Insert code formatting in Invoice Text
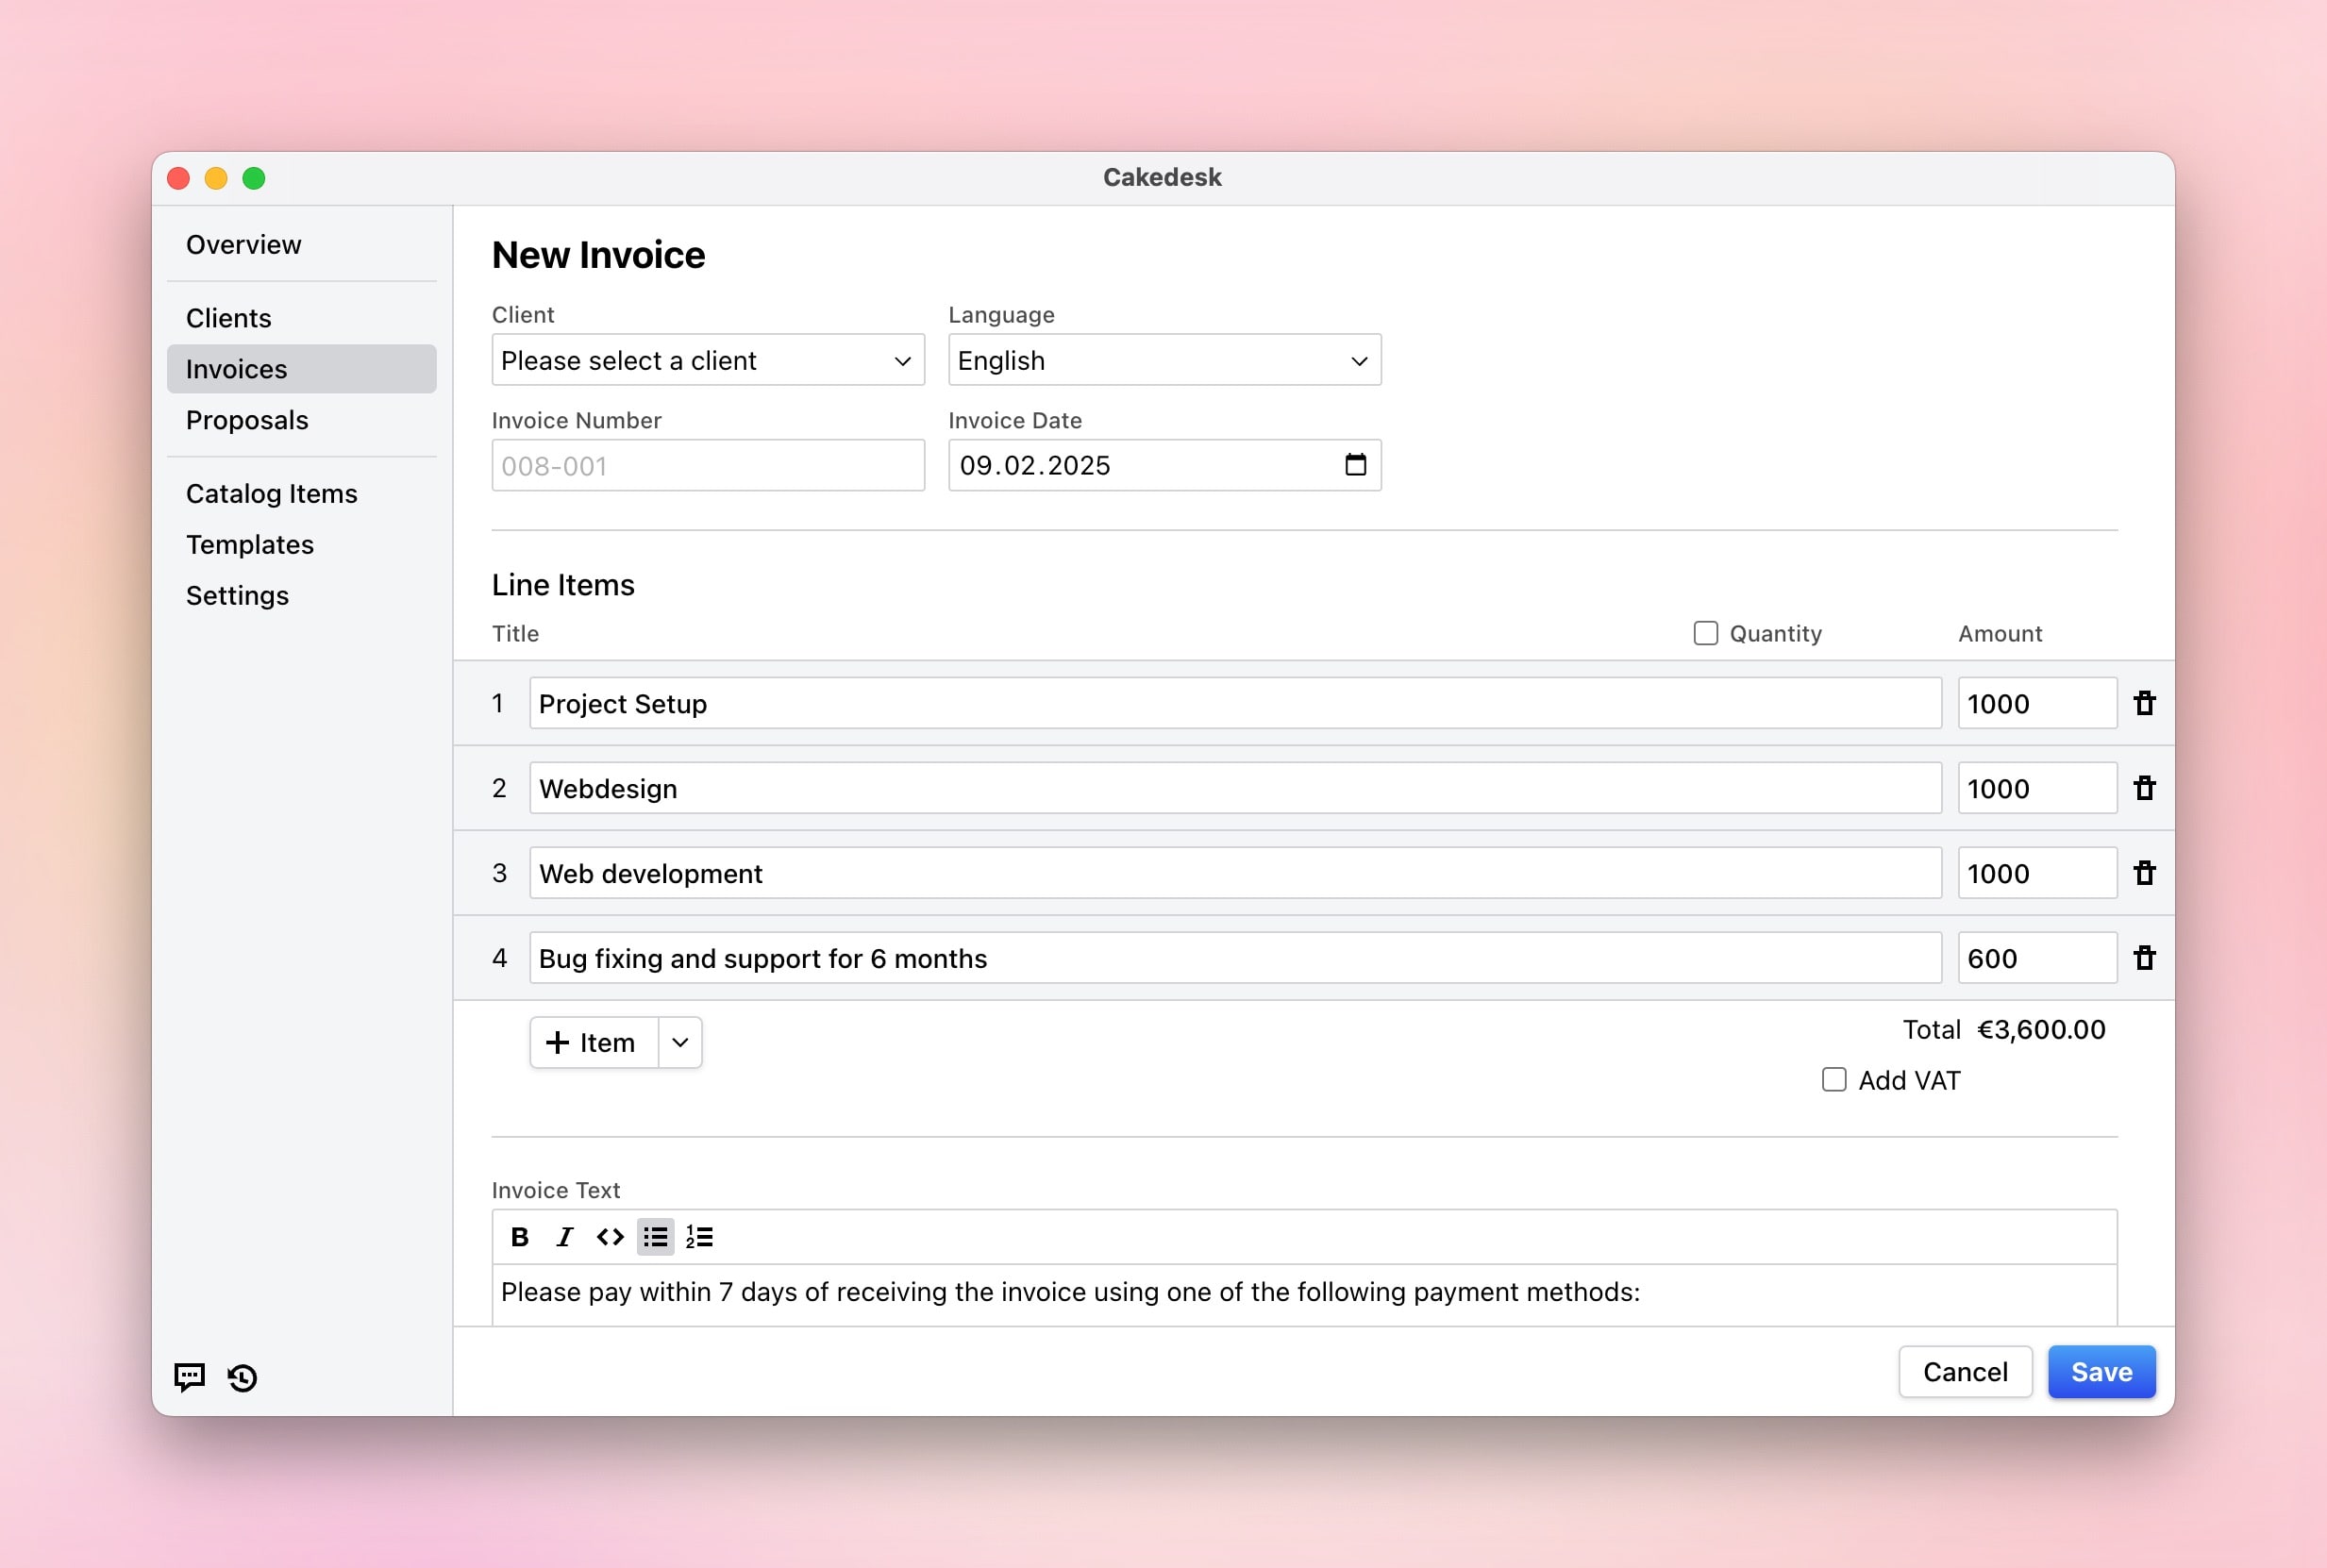This screenshot has height=1568, width=2327. [609, 1237]
